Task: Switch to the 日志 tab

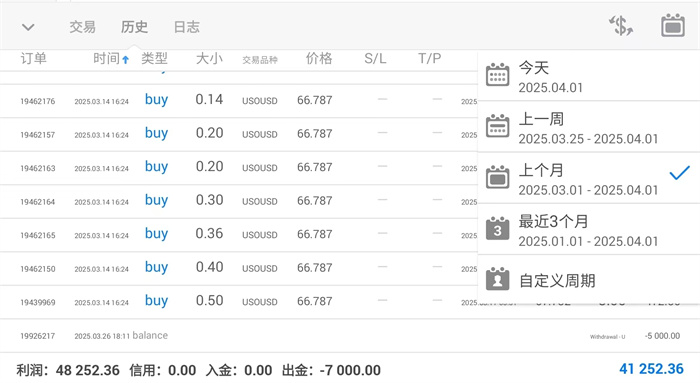Action: click(x=187, y=27)
